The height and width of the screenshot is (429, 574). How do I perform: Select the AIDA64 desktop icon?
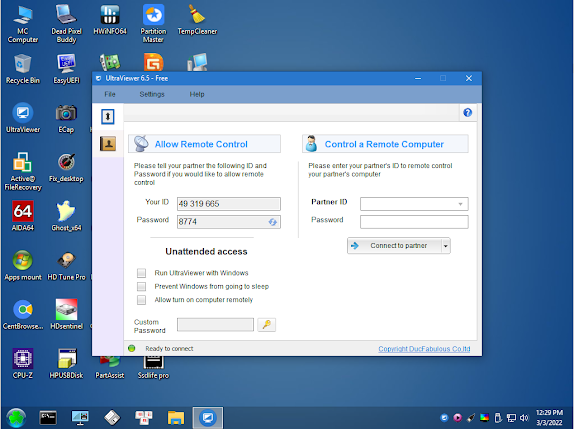23,216
